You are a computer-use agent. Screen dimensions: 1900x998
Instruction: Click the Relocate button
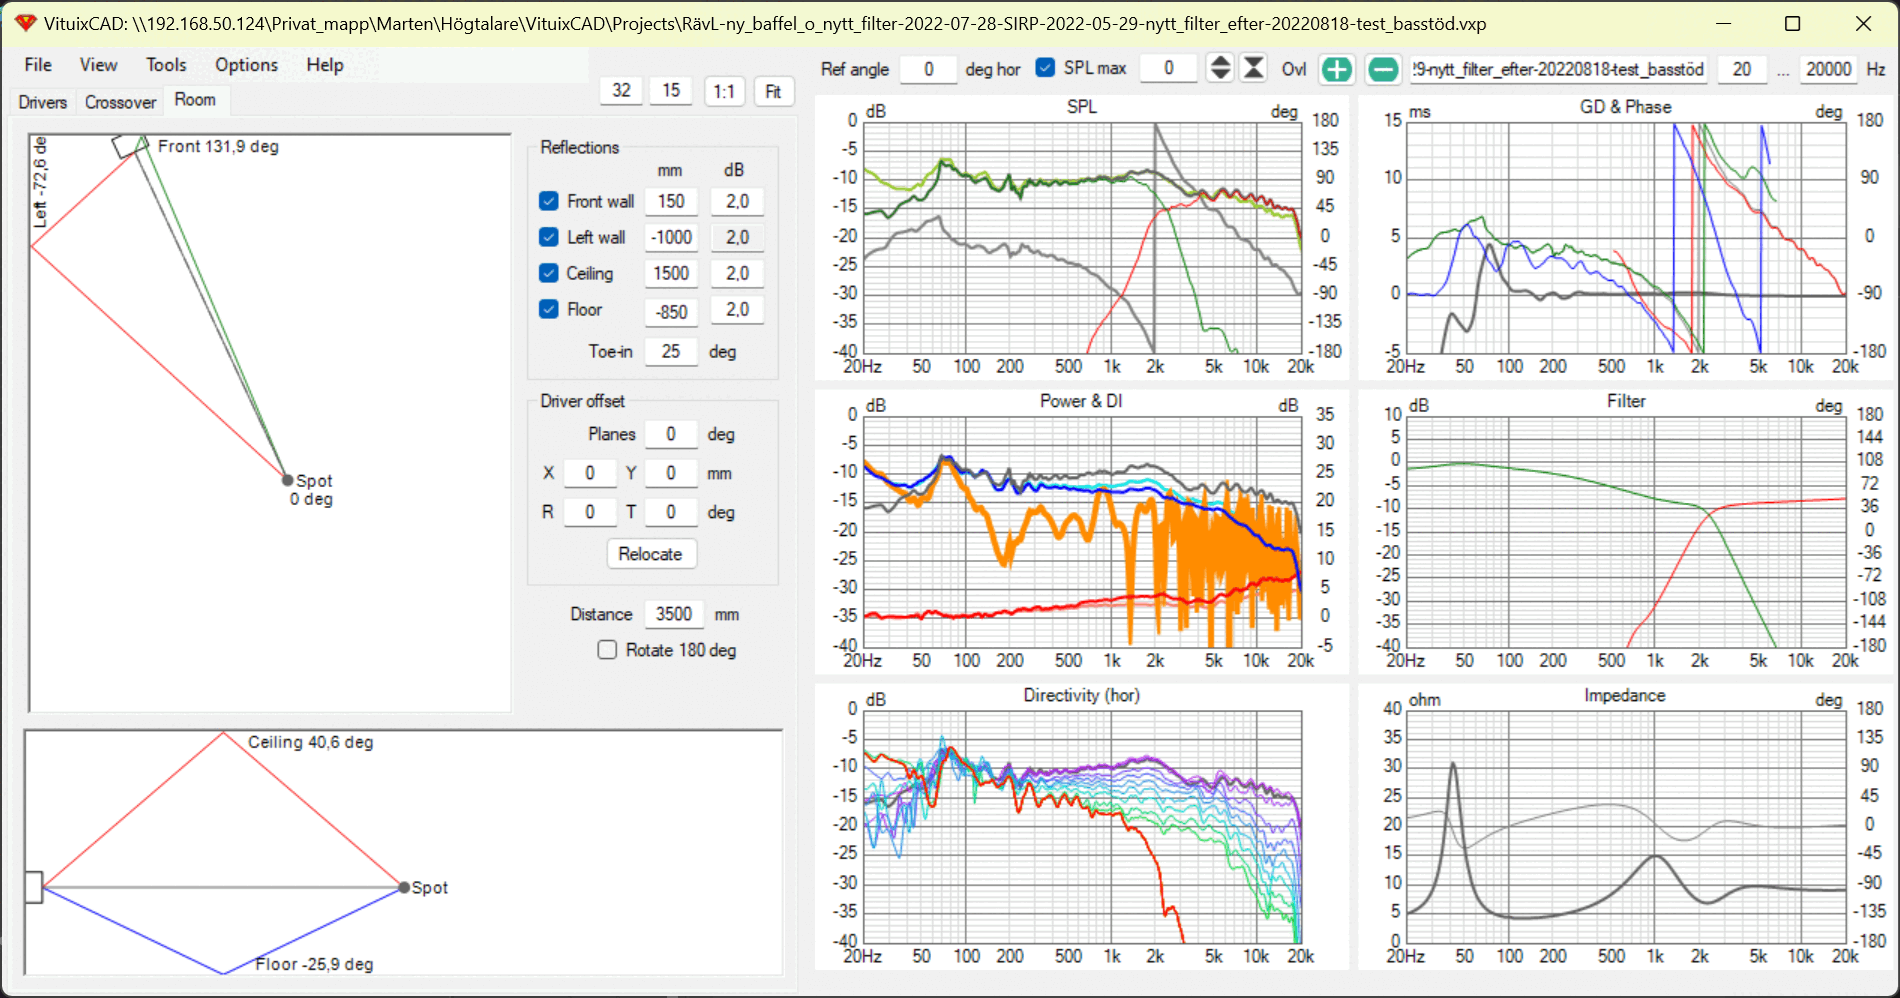click(651, 554)
